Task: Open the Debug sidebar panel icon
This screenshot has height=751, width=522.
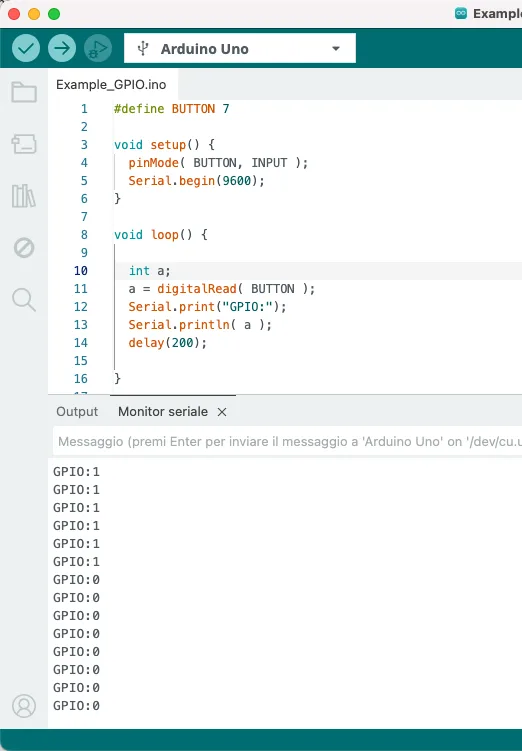Action: pos(24,248)
